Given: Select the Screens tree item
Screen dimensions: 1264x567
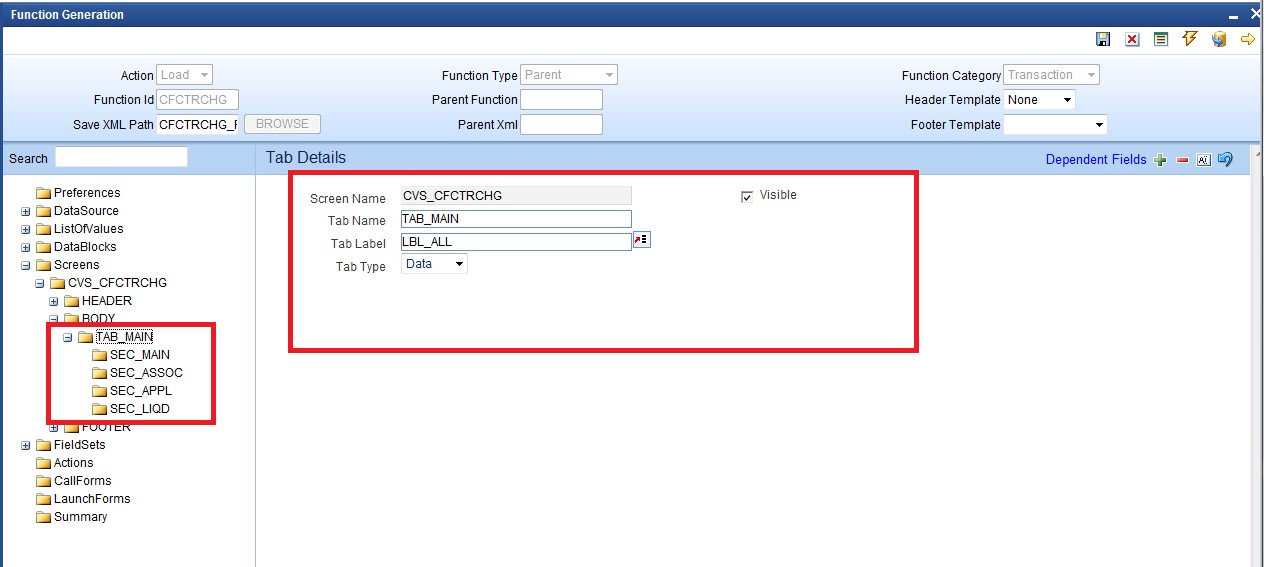Looking at the screenshot, I should click(77, 265).
